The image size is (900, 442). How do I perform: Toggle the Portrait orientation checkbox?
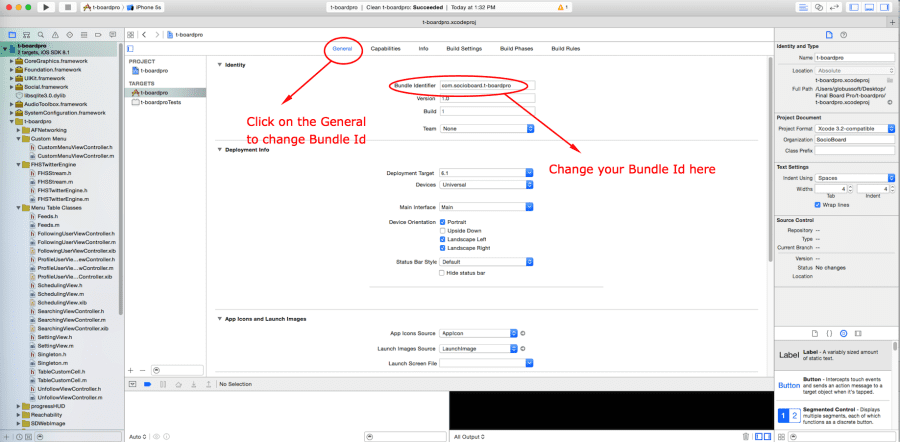(443, 222)
